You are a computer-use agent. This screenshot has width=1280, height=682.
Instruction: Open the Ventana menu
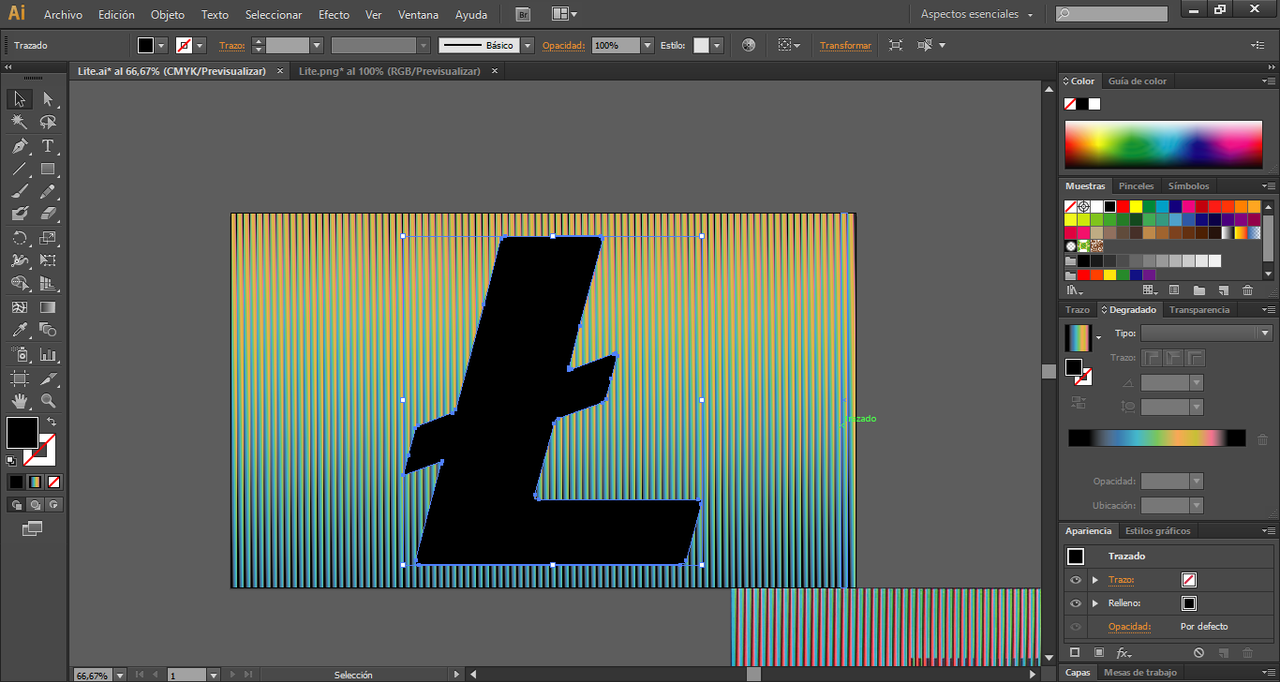pyautogui.click(x=418, y=15)
